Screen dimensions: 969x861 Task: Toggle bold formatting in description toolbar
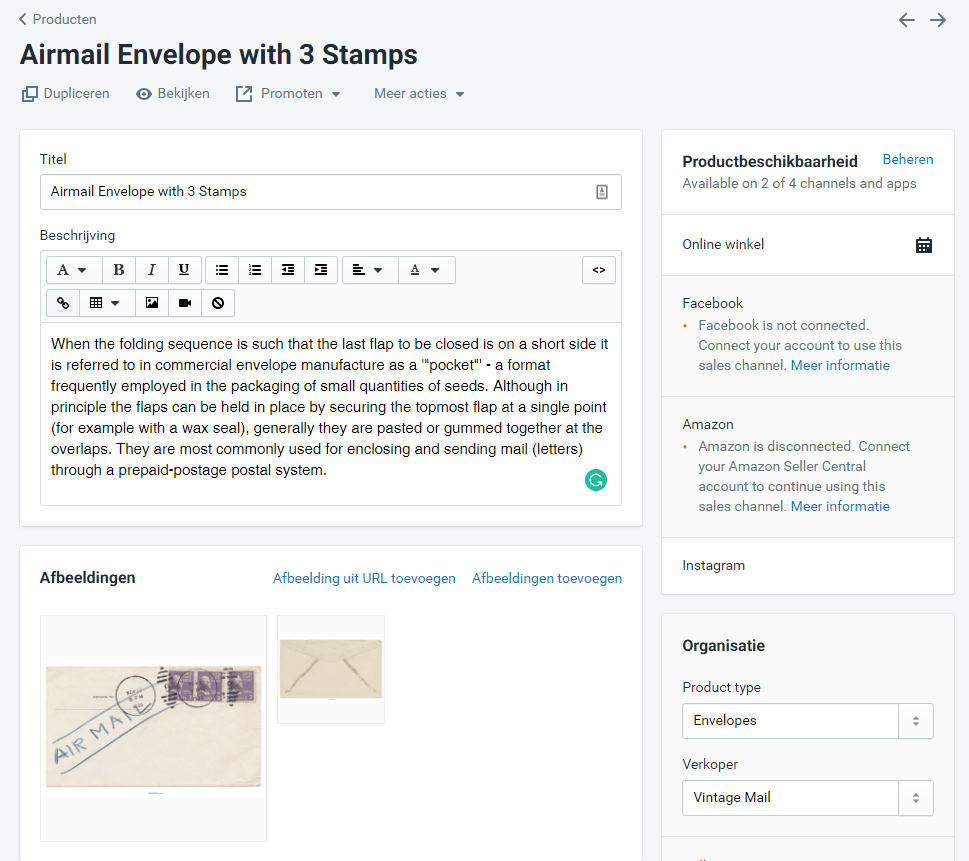click(119, 270)
